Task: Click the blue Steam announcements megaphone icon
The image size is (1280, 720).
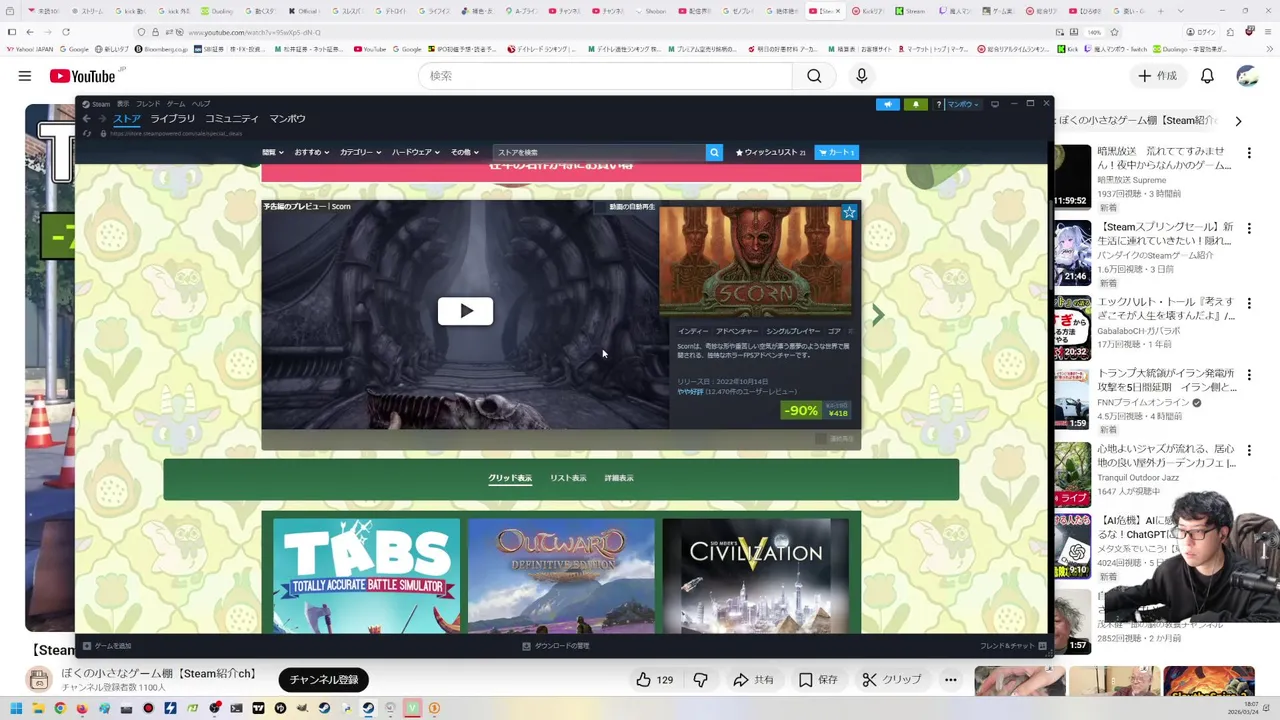Action: [x=888, y=104]
